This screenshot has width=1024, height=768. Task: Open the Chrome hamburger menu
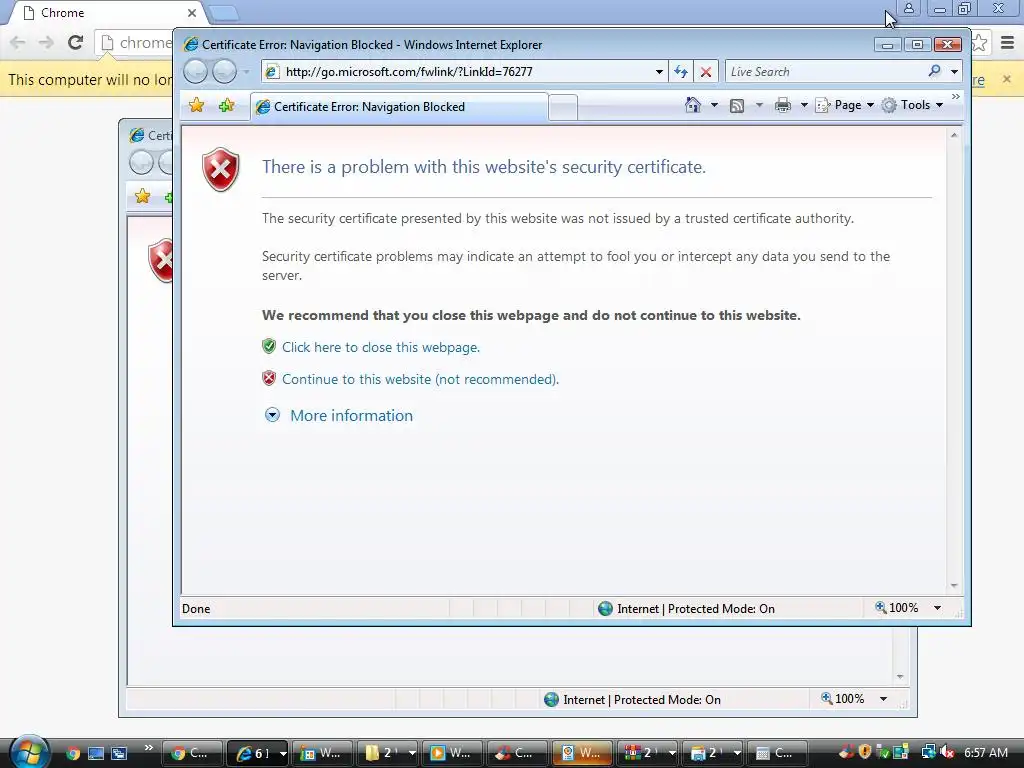(1008, 43)
